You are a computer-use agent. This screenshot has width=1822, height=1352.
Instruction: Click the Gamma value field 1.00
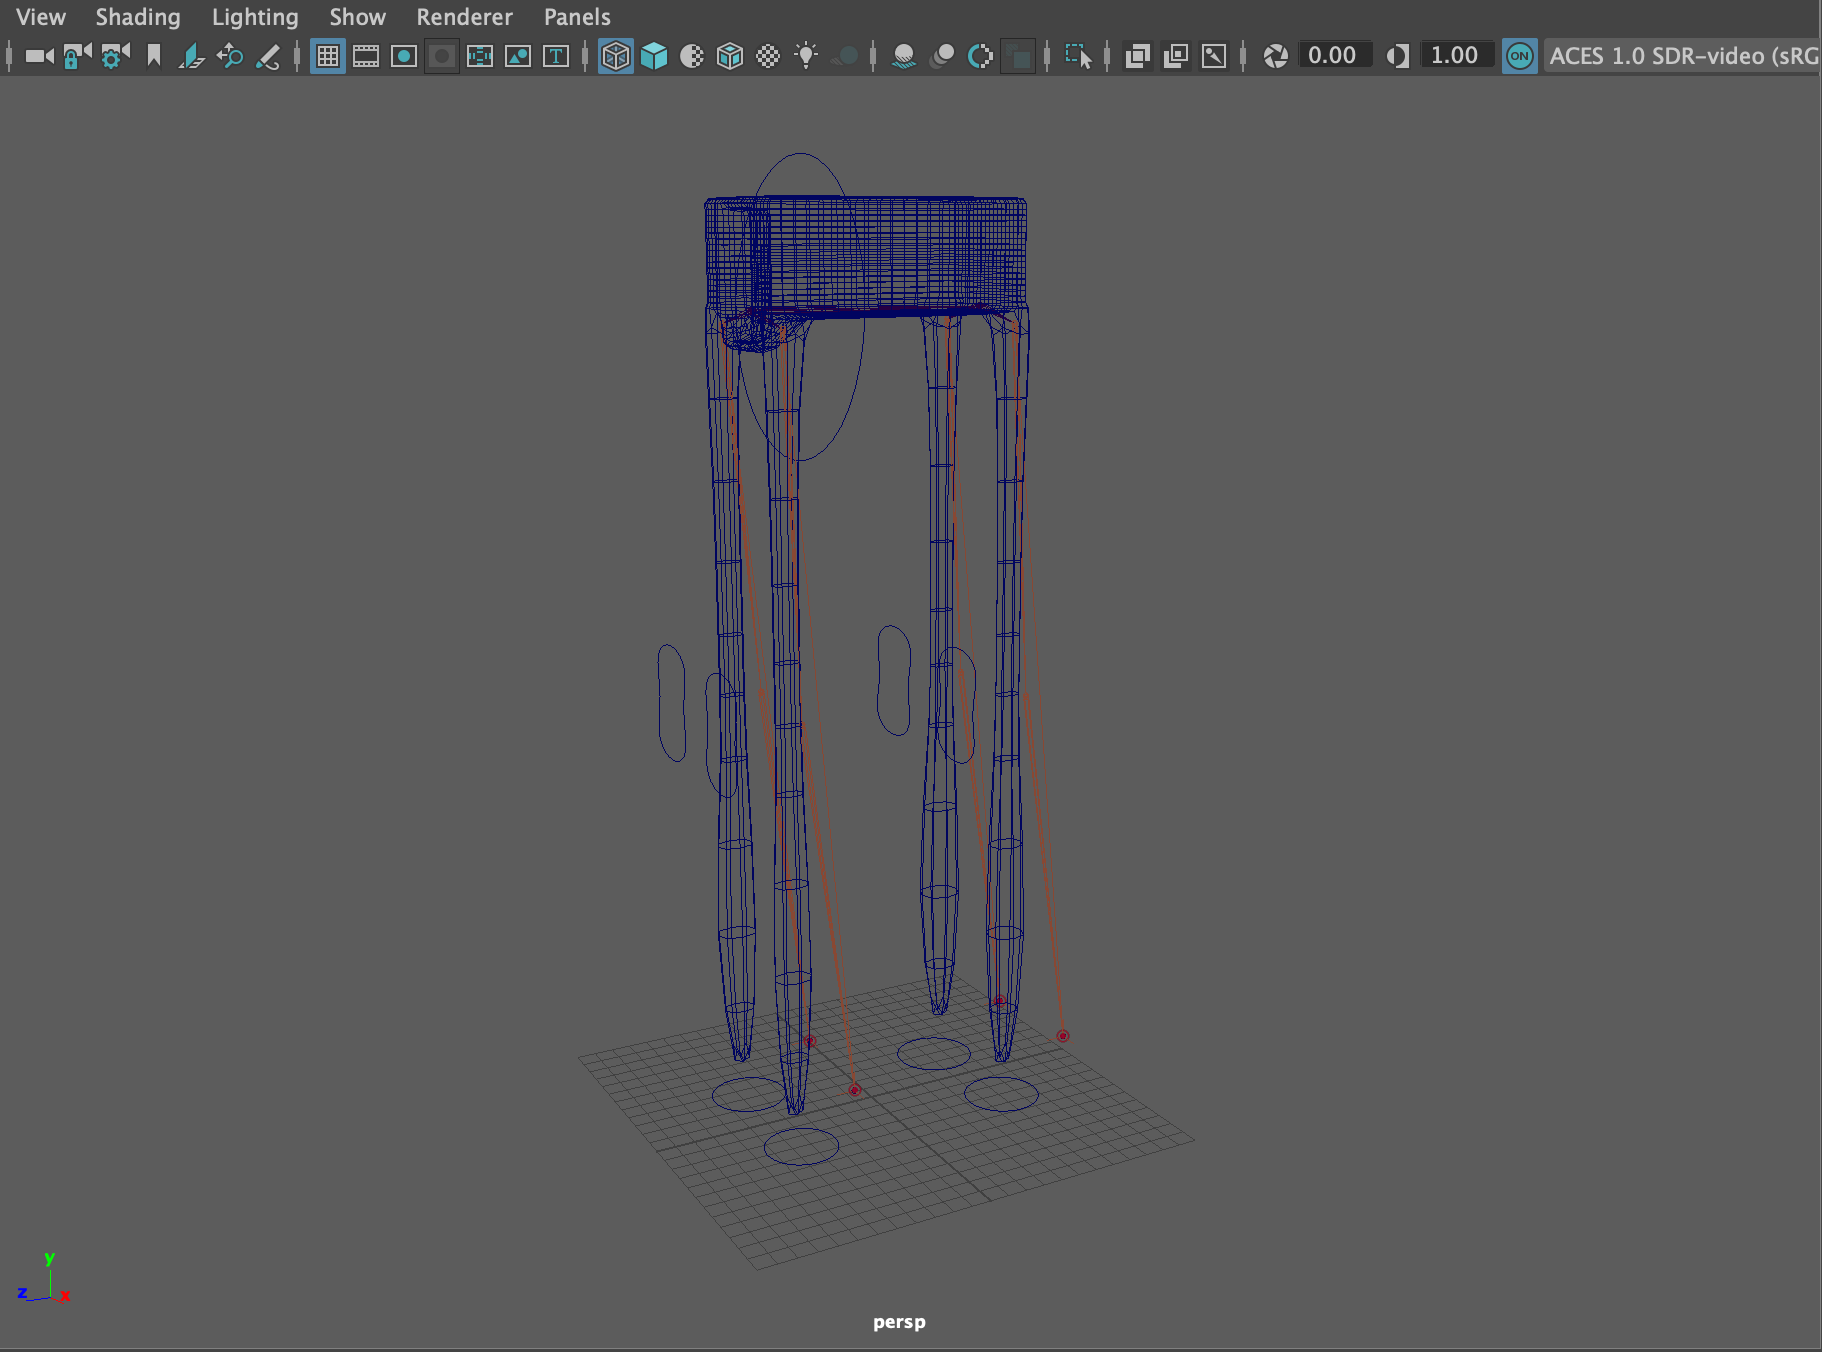tap(1455, 55)
